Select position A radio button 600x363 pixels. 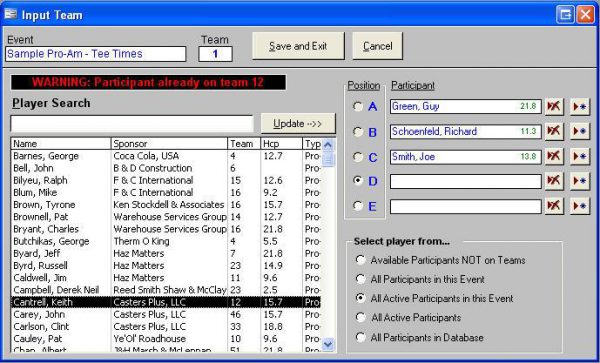point(358,106)
